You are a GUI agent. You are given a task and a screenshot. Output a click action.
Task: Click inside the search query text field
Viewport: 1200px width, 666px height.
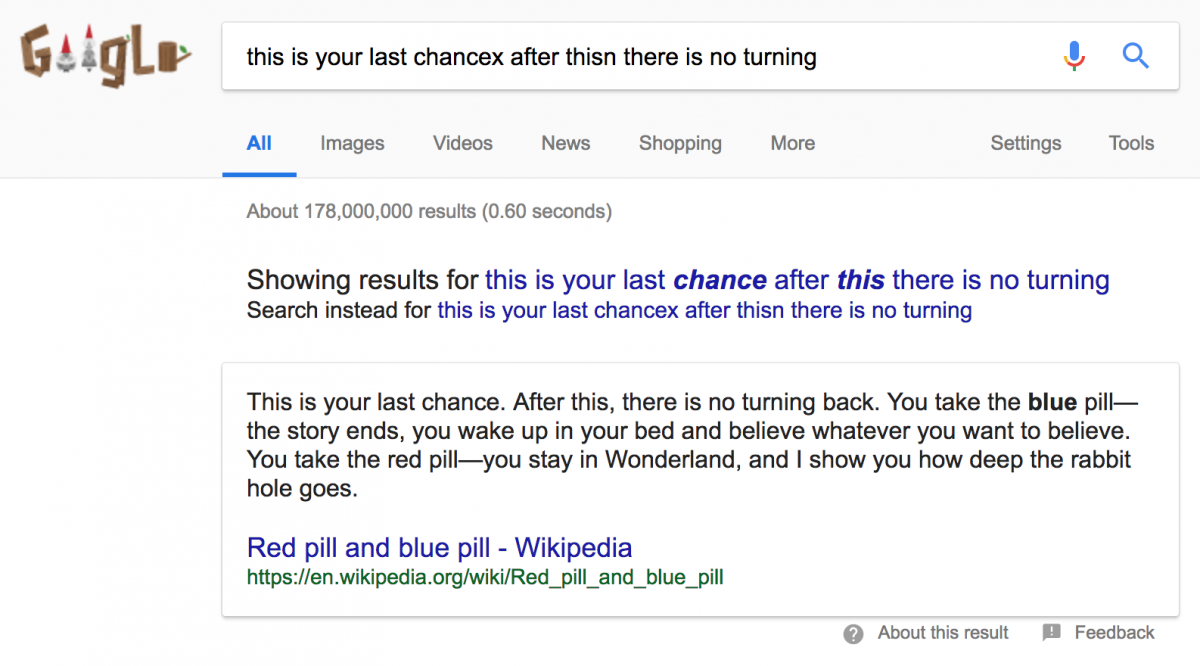(640, 57)
